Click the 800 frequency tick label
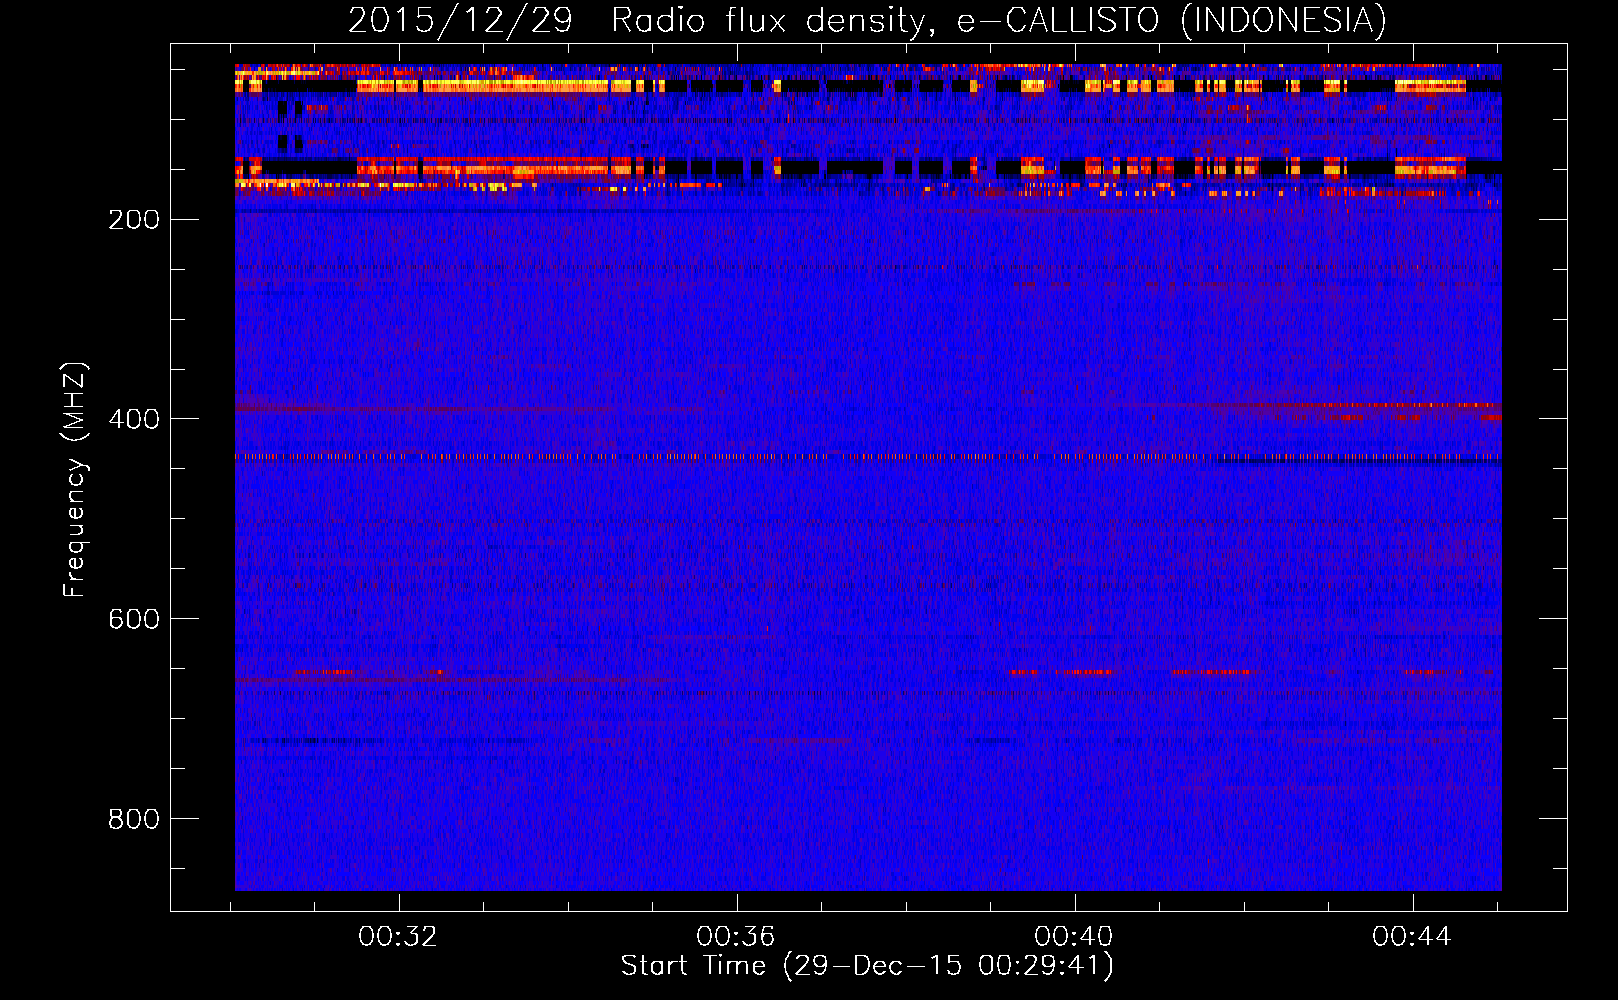Viewport: 1618px width, 1000px height. pos(134,819)
